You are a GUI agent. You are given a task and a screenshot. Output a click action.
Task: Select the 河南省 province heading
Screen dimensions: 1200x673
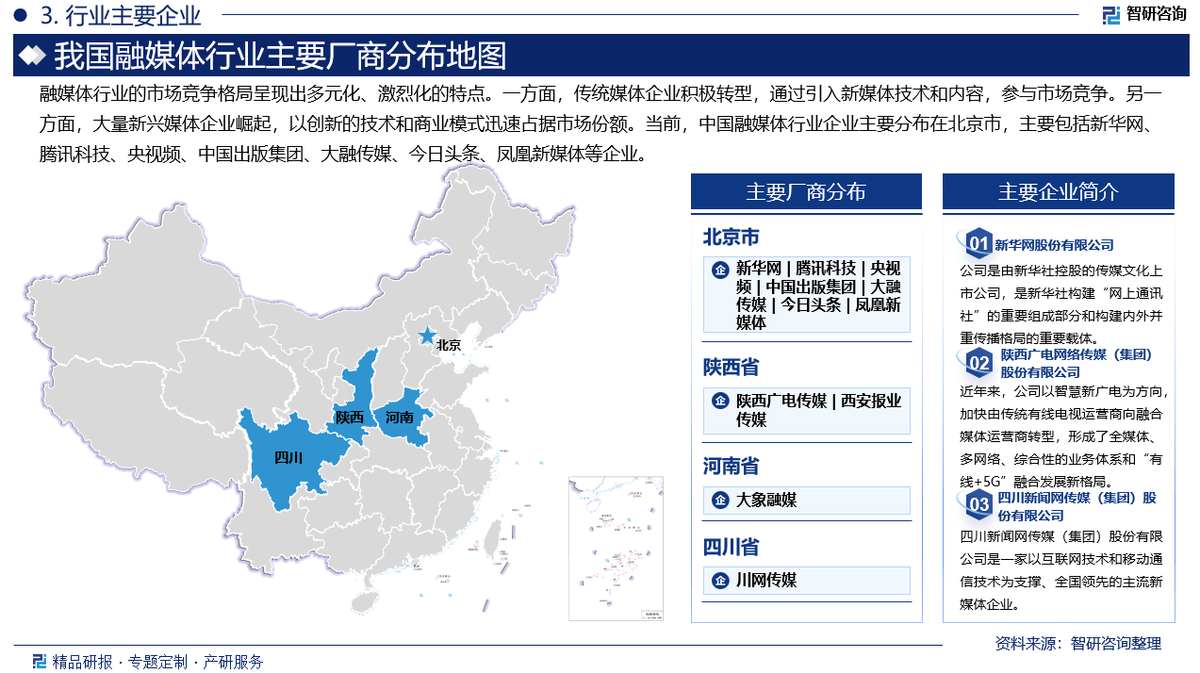click(730, 466)
